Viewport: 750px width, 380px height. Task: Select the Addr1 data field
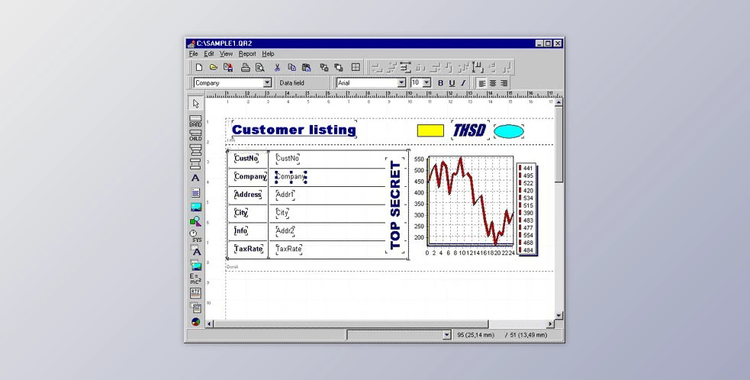[x=285, y=195]
